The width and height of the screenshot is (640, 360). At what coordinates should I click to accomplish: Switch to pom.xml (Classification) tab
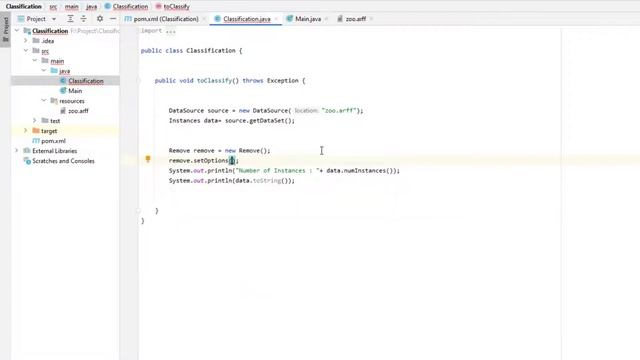click(x=161, y=19)
